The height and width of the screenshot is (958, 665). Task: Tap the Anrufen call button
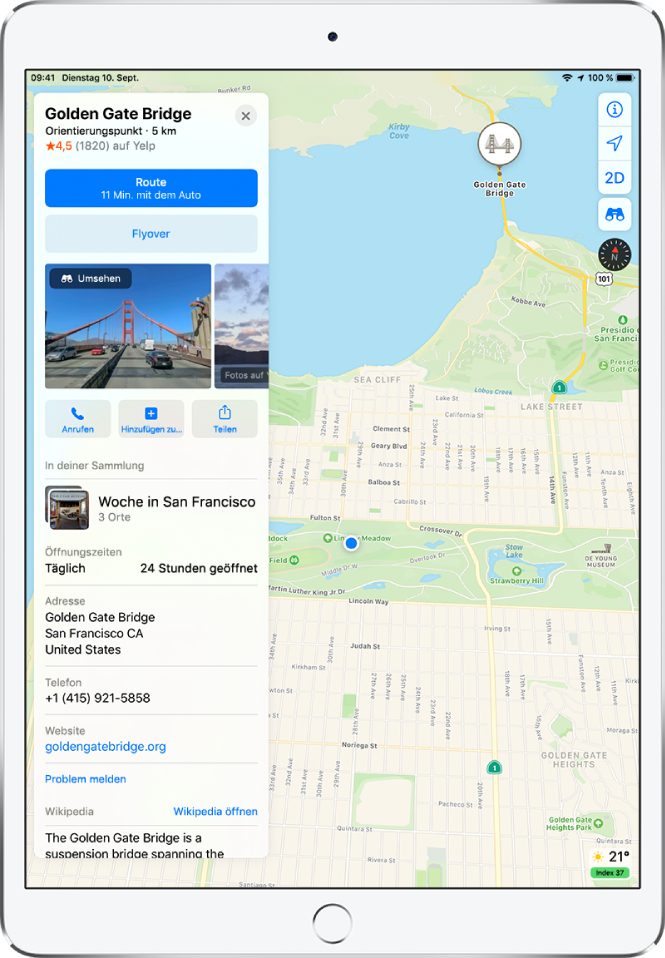point(78,419)
